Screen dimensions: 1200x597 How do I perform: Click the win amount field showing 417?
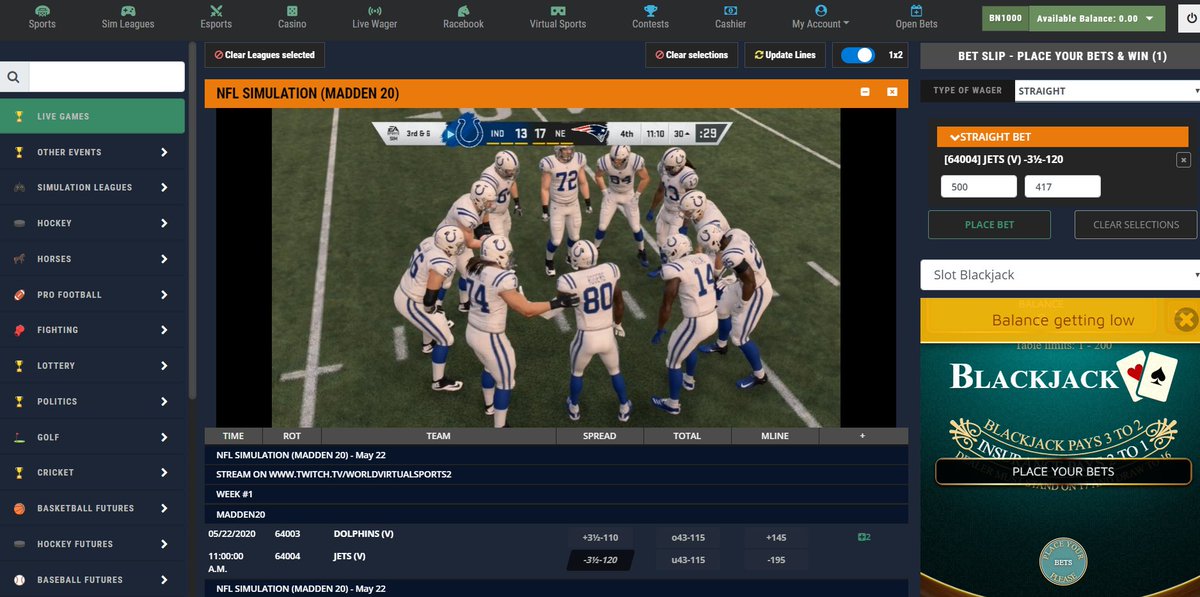(1062, 186)
